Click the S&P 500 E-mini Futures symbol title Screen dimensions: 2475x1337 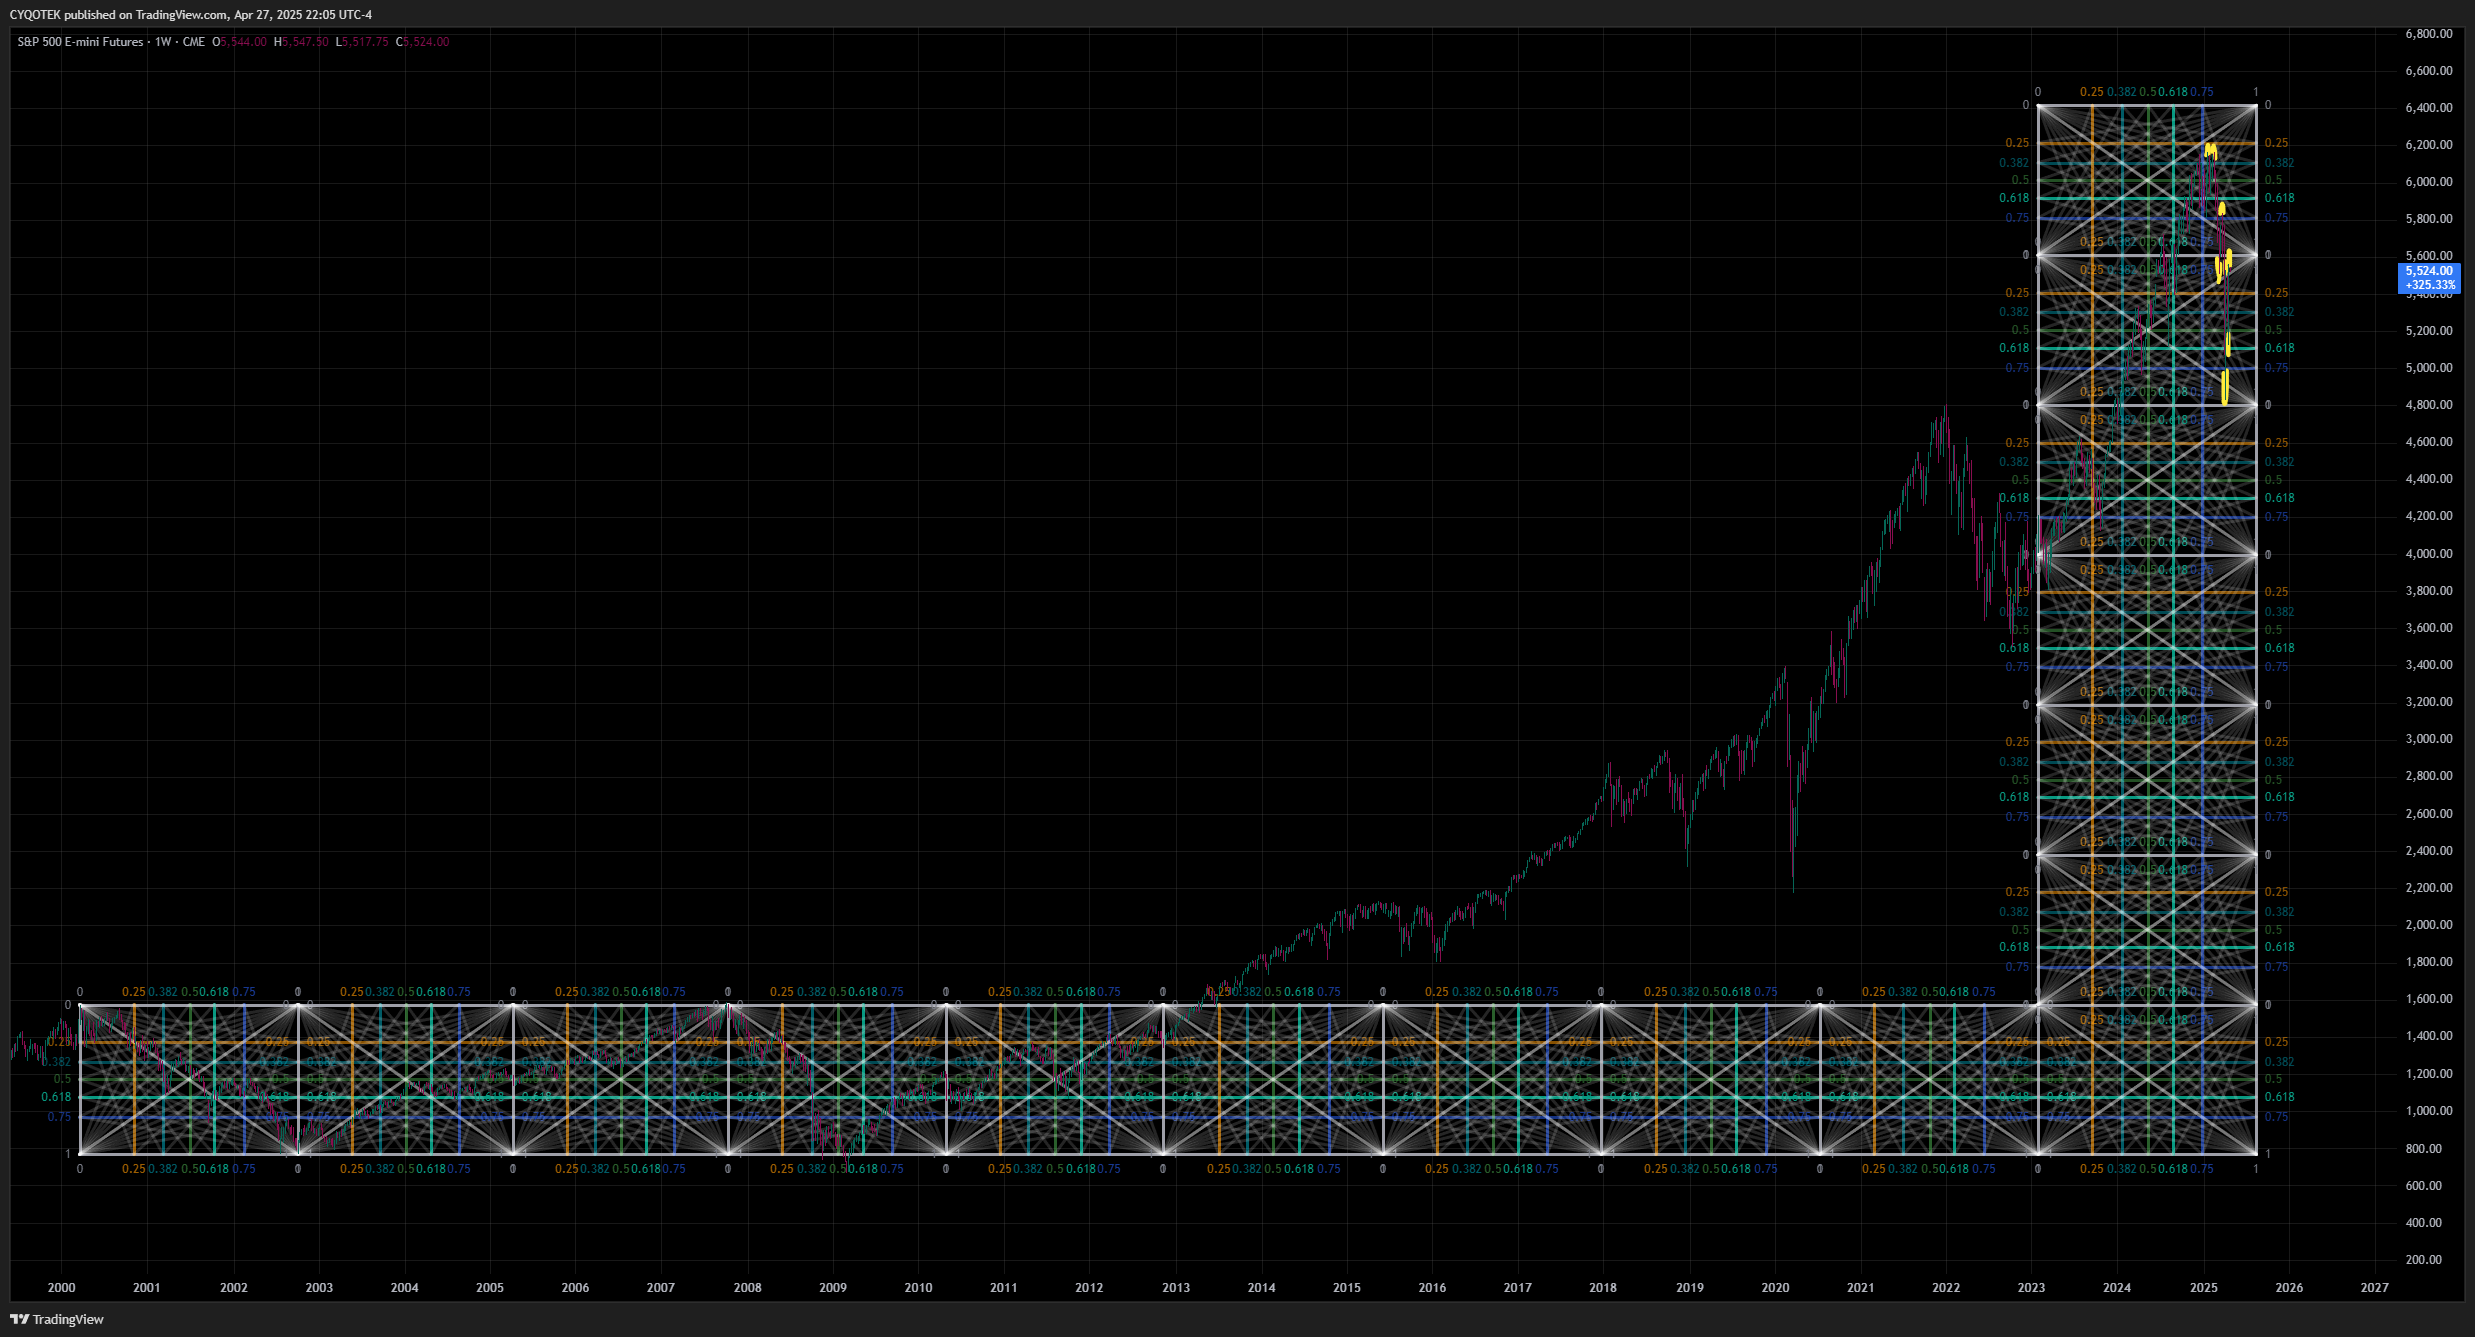point(80,42)
